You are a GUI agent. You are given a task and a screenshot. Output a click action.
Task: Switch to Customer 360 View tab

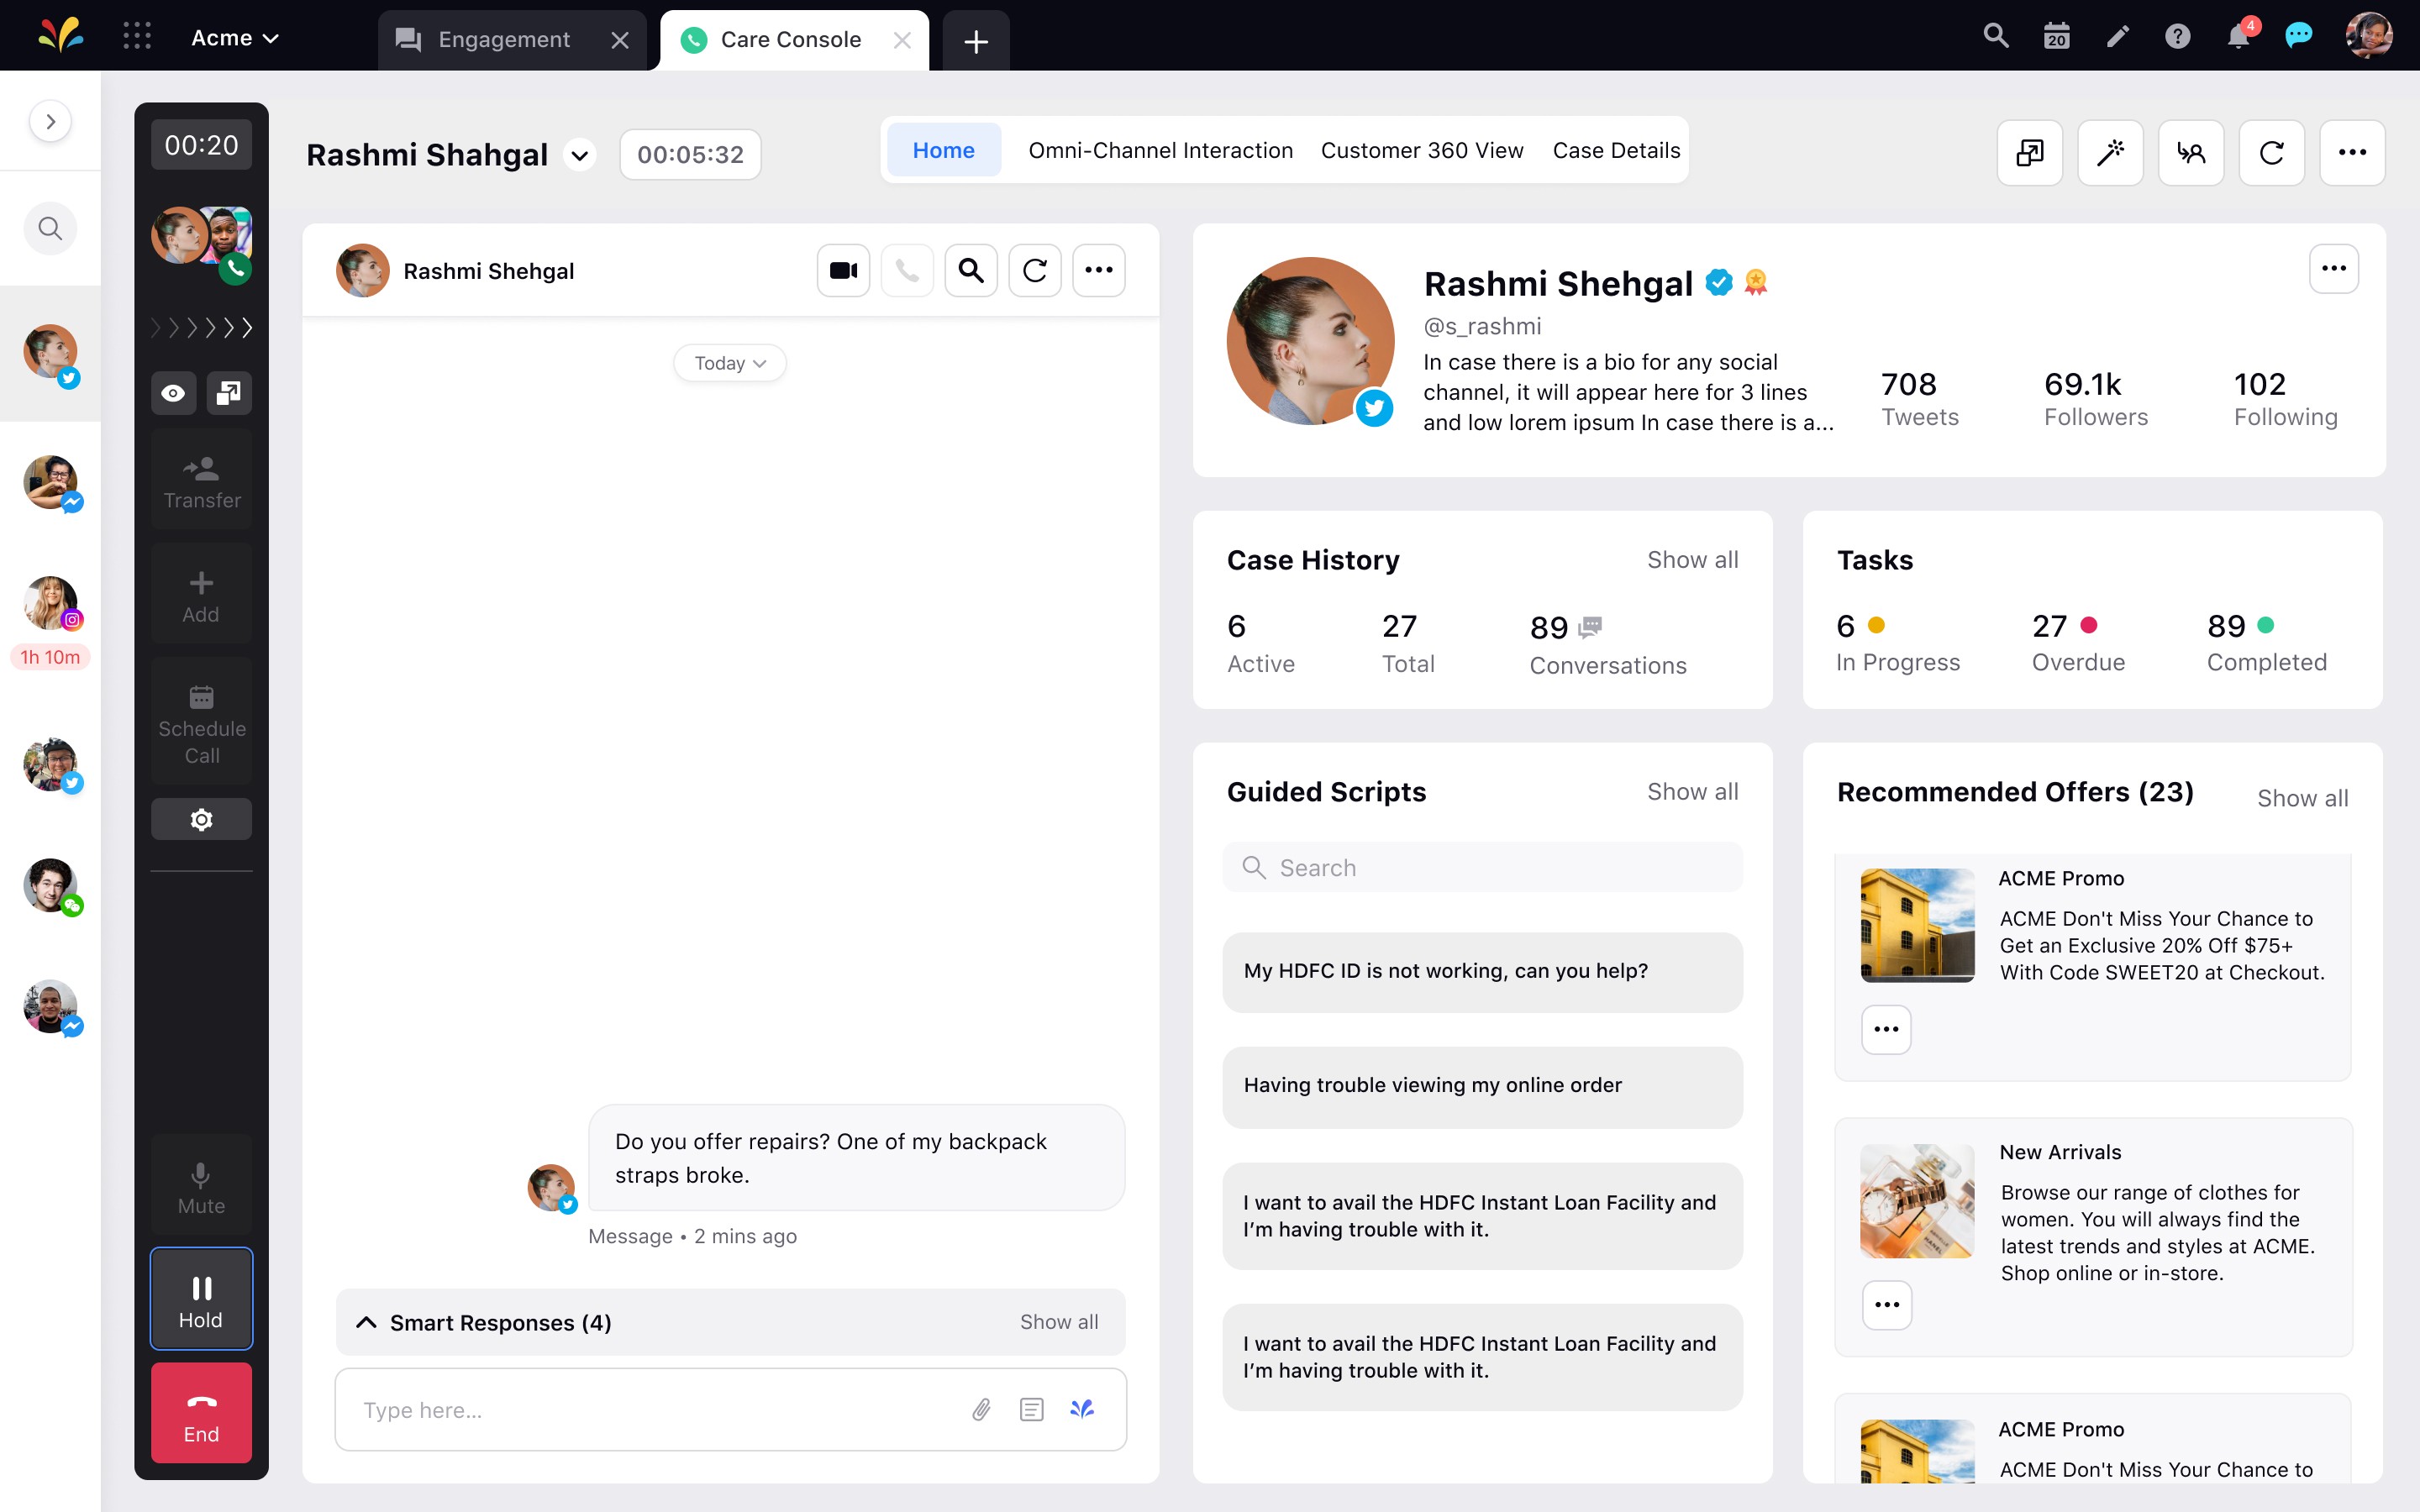[x=1422, y=150]
